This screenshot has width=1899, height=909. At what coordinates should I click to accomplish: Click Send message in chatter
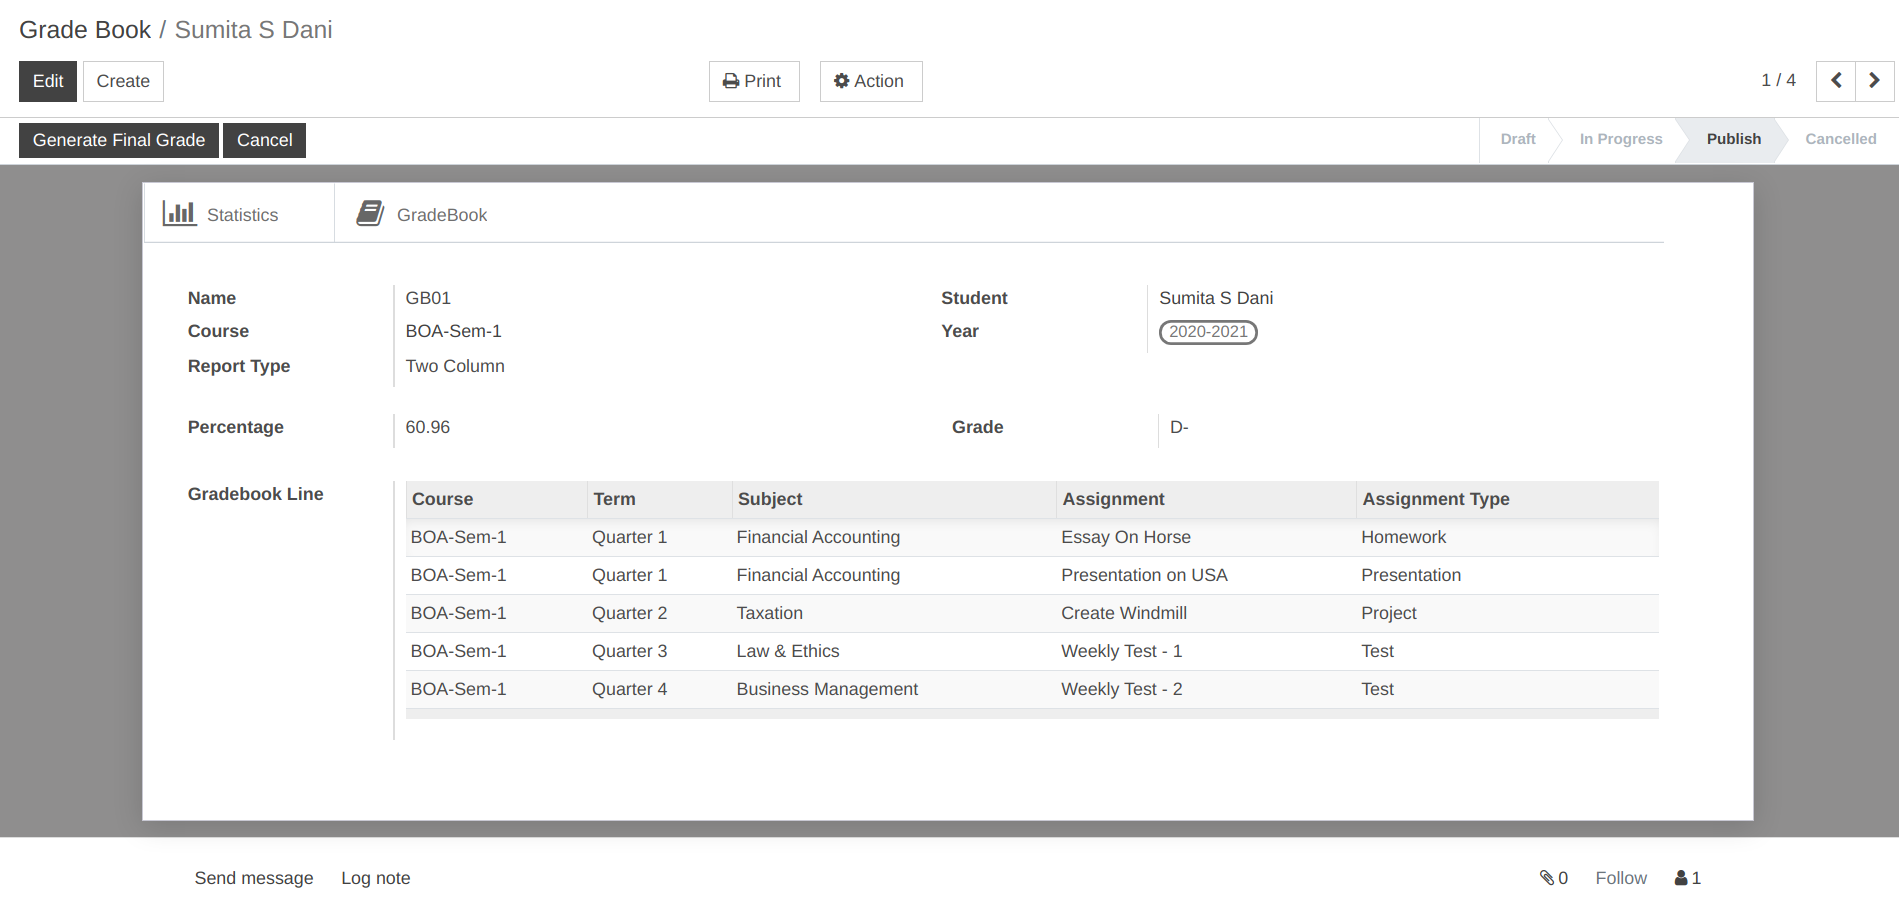254,878
